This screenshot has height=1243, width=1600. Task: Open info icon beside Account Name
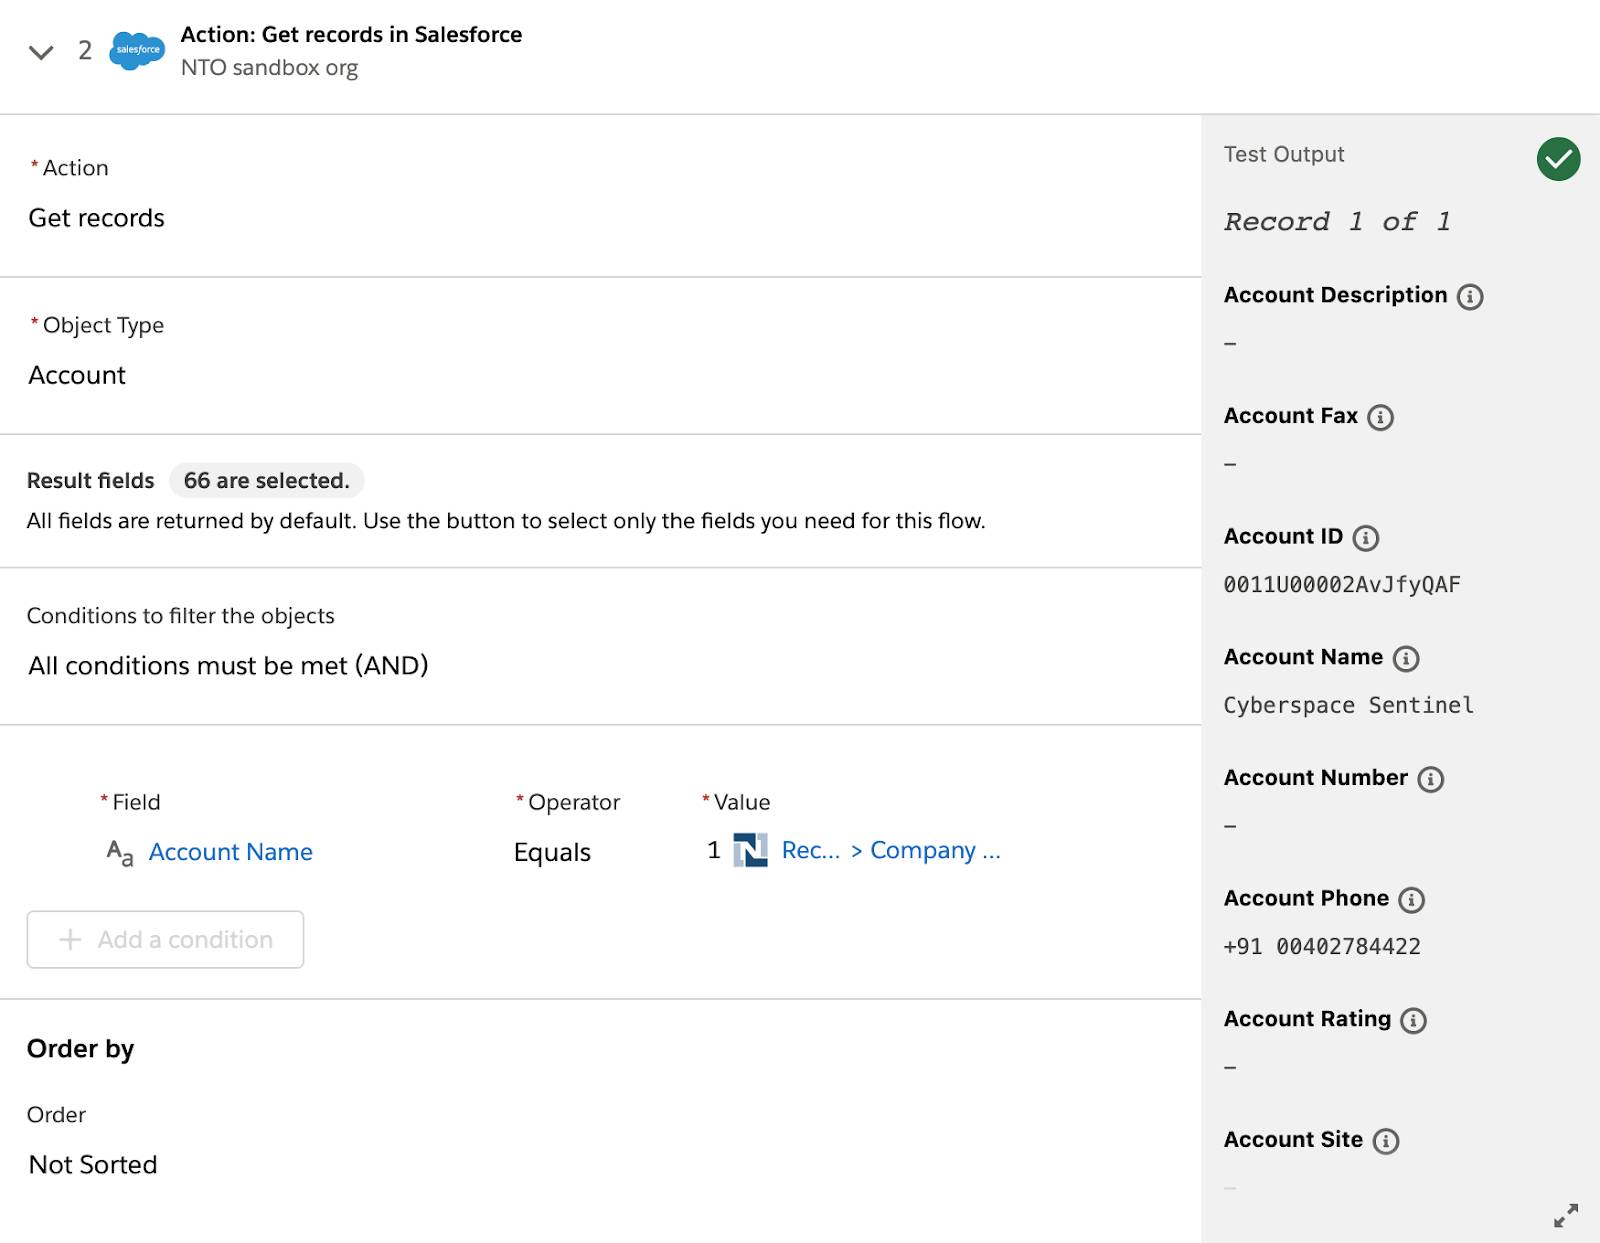coord(1406,658)
